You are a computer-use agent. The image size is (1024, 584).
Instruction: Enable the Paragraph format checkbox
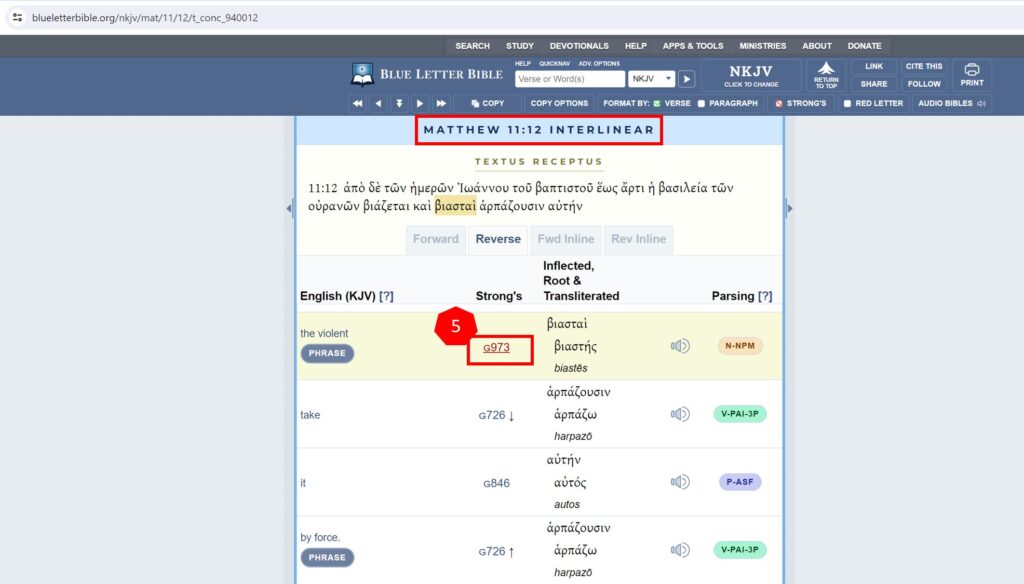(x=701, y=103)
